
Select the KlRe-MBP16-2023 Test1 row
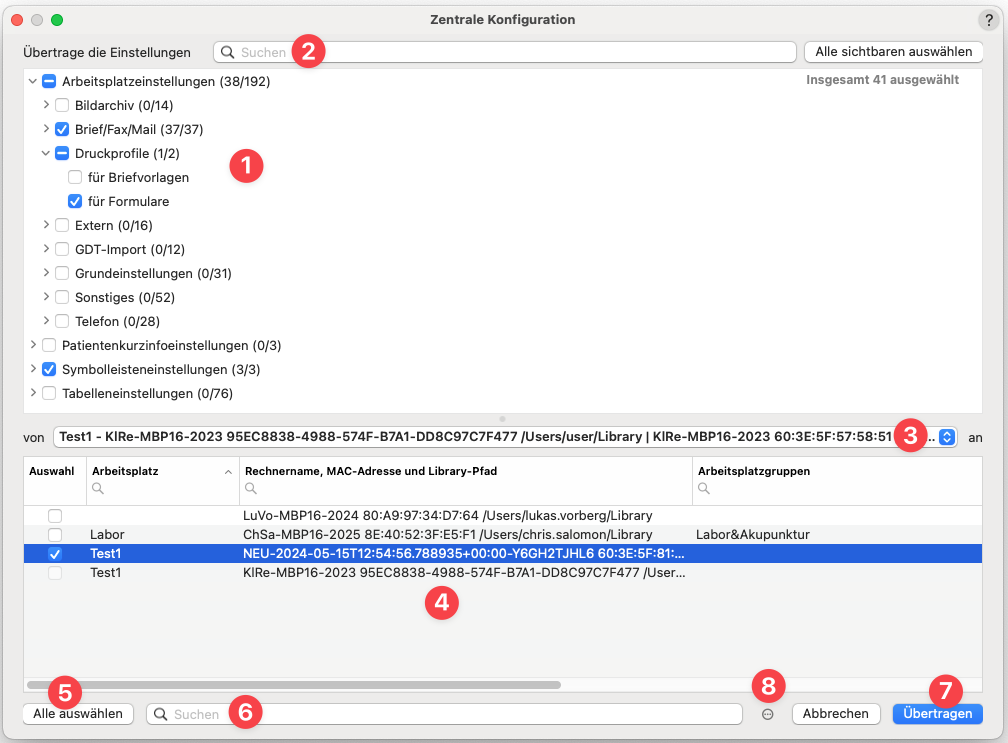point(503,573)
